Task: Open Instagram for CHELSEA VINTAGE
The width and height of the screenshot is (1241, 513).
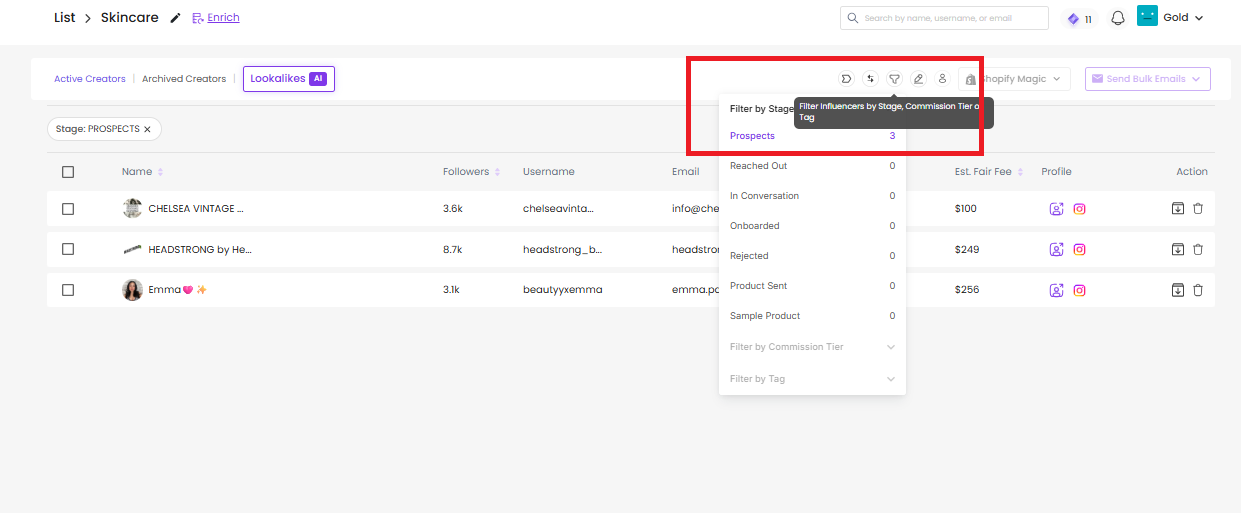Action: click(1080, 209)
